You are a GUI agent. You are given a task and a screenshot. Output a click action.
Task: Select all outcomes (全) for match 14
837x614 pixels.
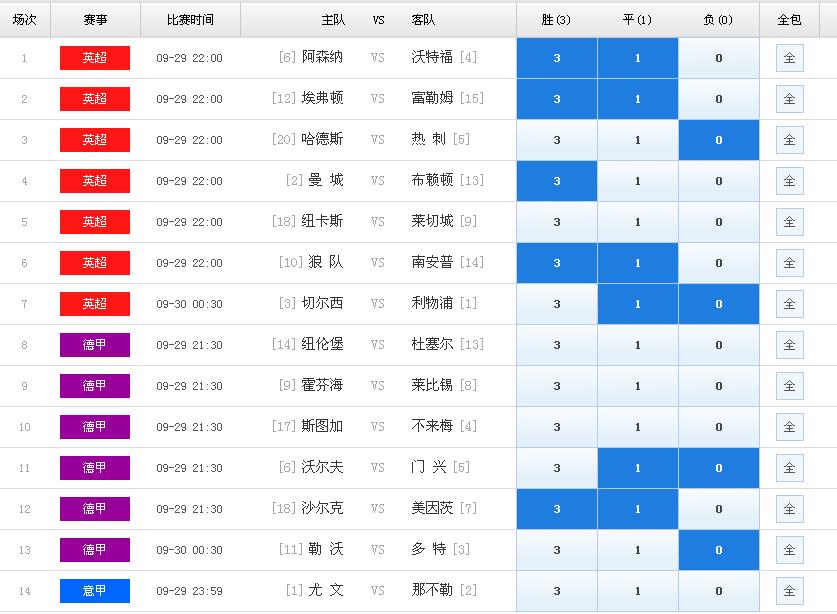[789, 591]
